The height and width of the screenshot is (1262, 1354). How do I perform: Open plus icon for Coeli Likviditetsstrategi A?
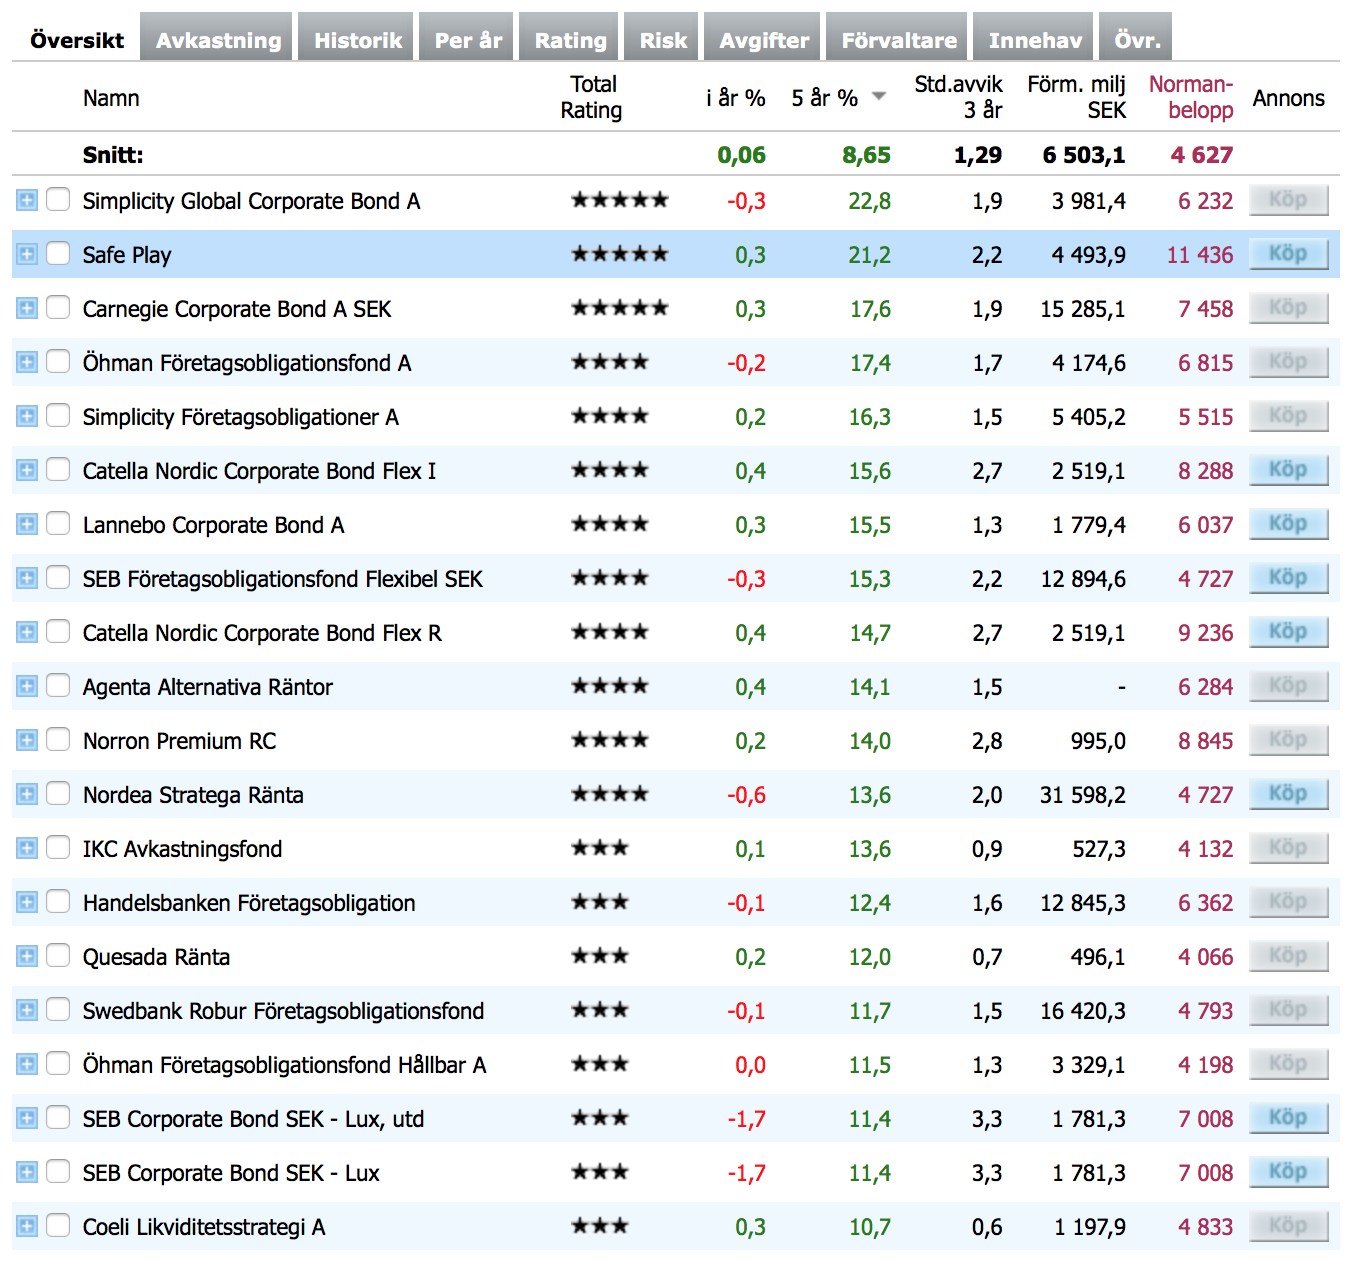27,1226
